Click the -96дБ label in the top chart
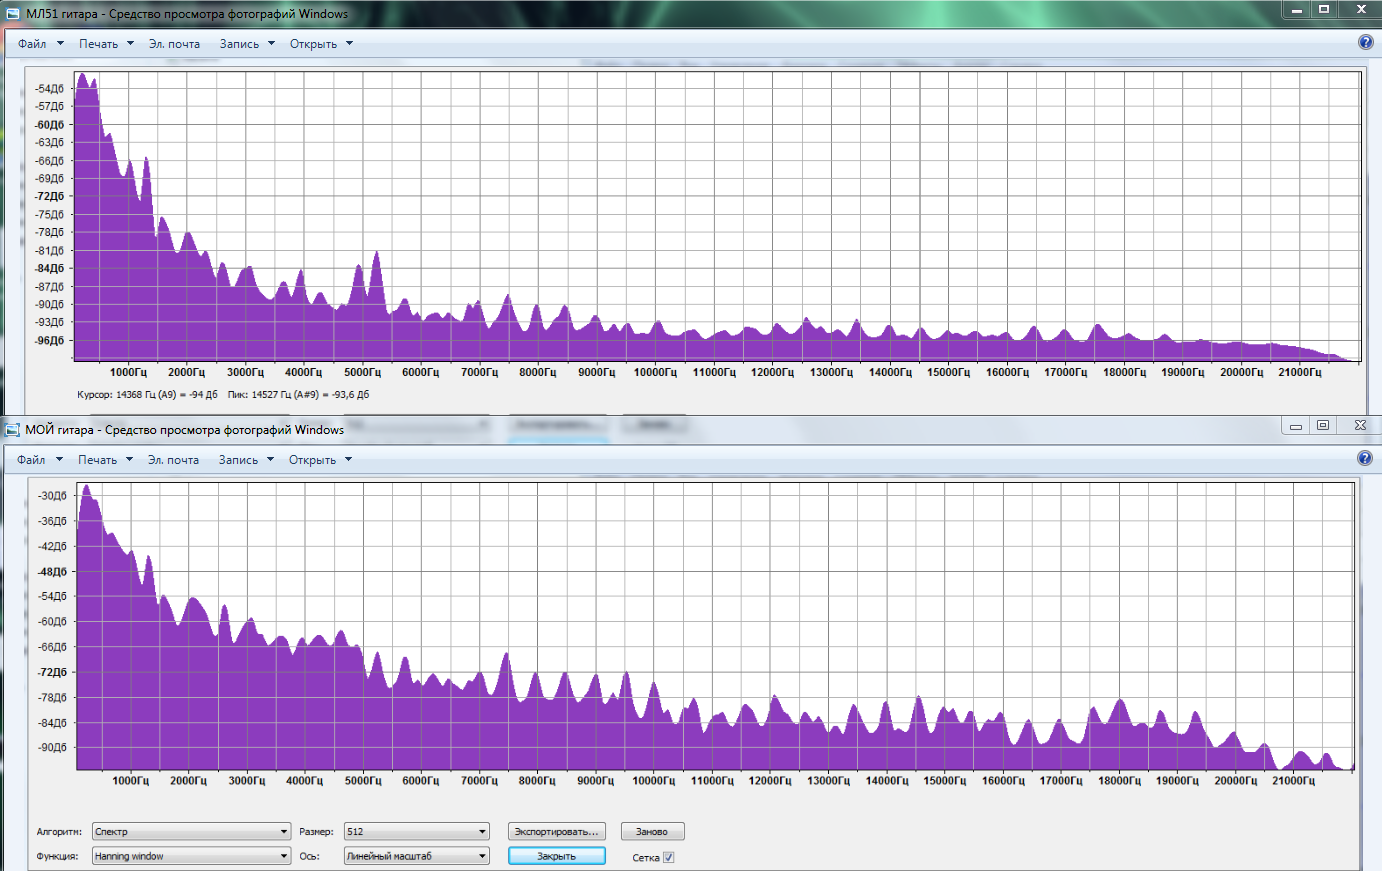This screenshot has width=1382, height=871. (x=50, y=341)
